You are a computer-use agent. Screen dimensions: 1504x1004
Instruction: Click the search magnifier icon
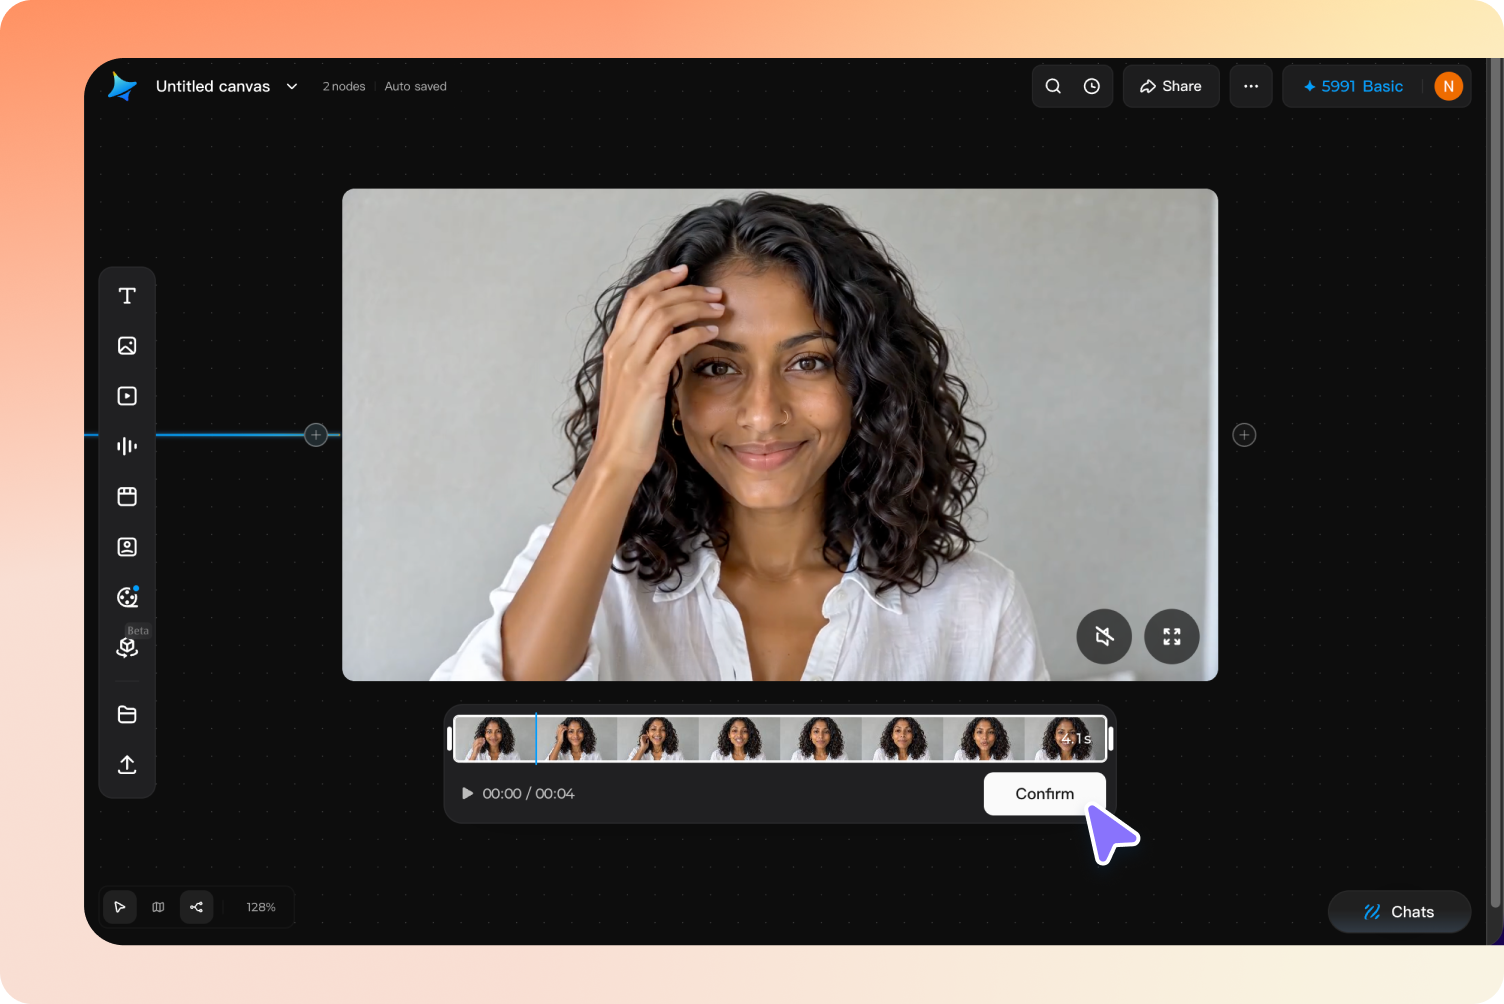pos(1053,86)
